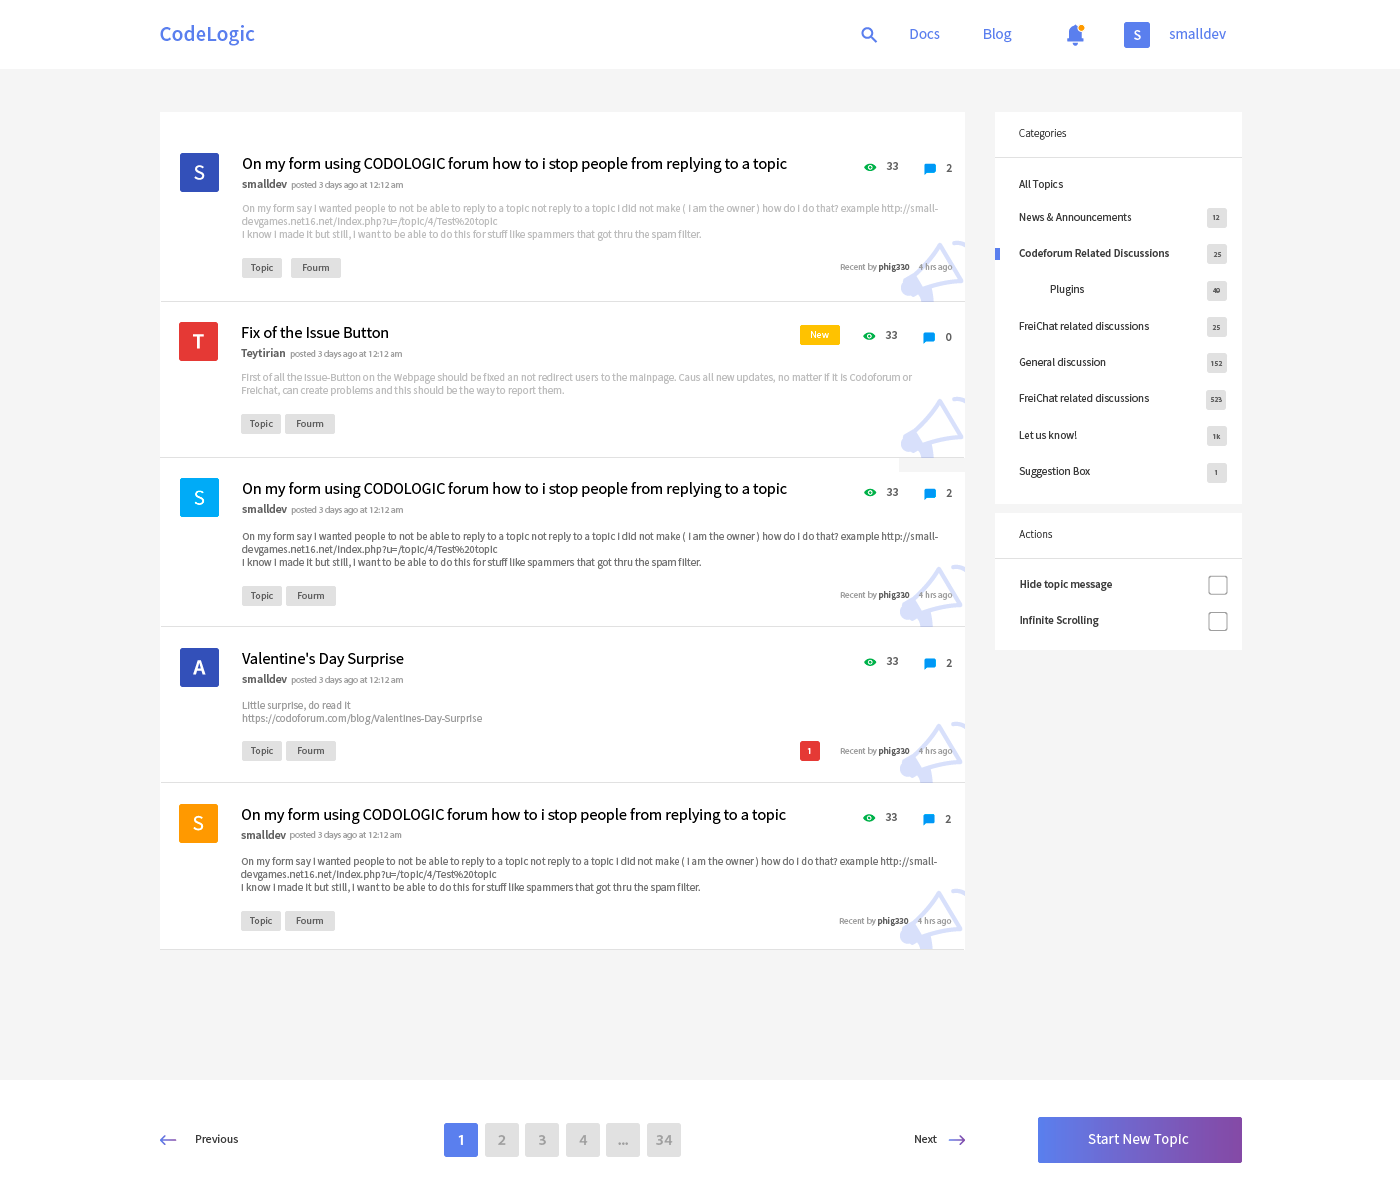Viewport: 1400px width, 1200px height.
Task: Click the Next right arrow icon
Action: pyautogui.click(x=957, y=1140)
